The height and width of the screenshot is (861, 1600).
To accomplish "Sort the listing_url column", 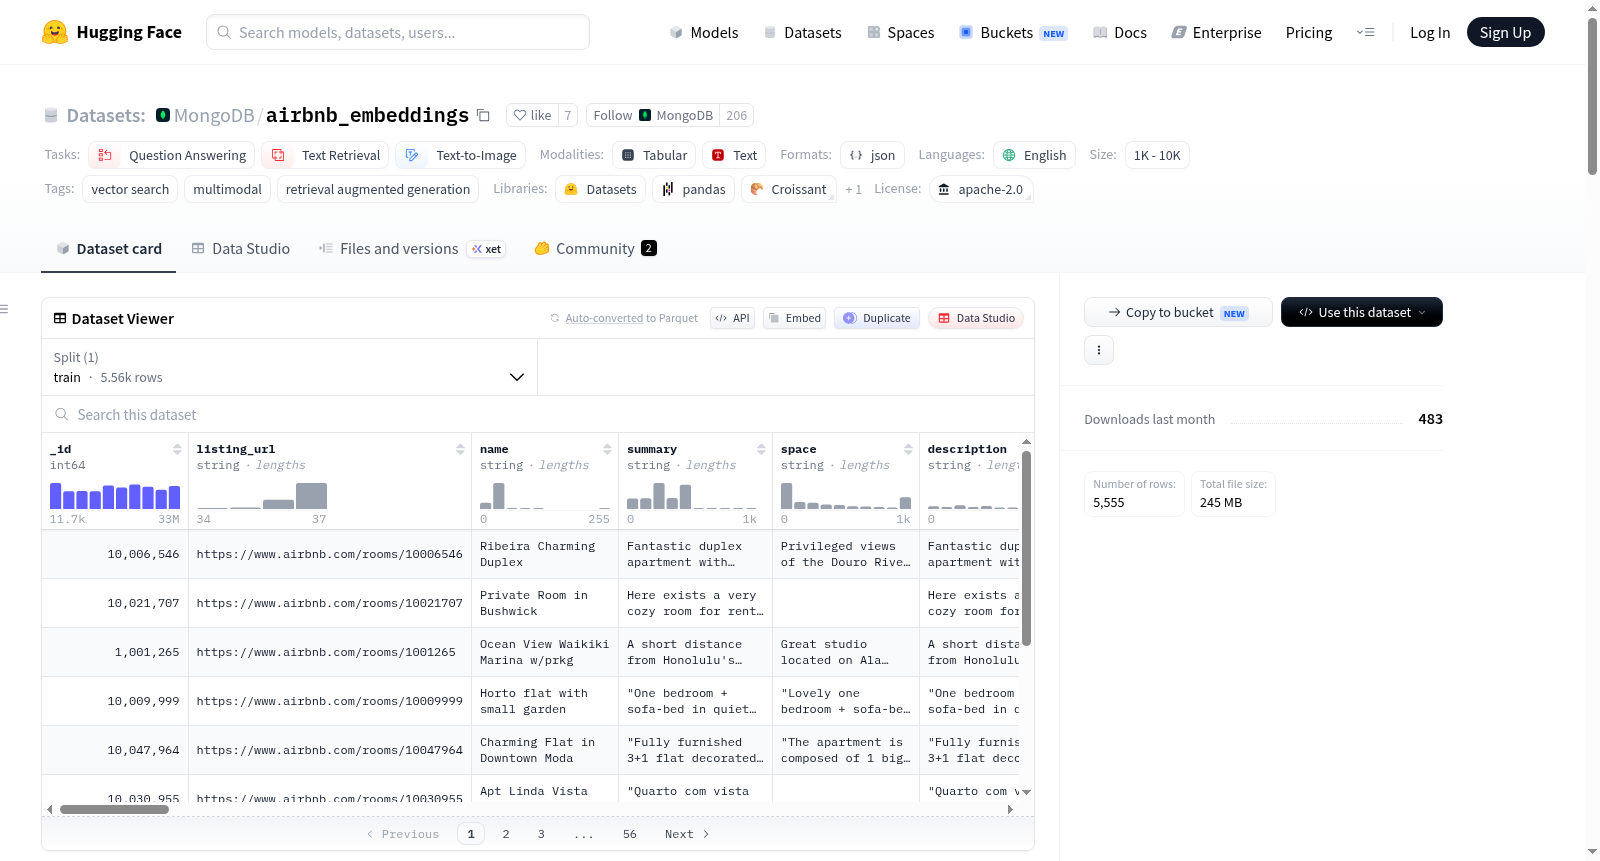I will (x=460, y=449).
